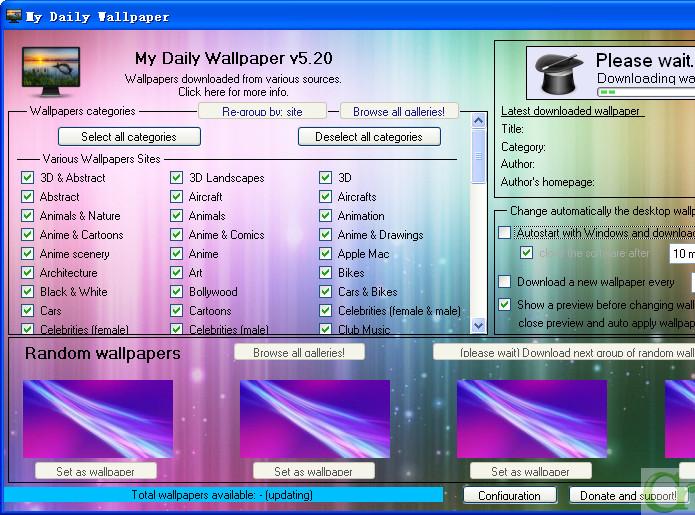Uncheck the 3D & Abstract category

pyautogui.click(x=28, y=178)
